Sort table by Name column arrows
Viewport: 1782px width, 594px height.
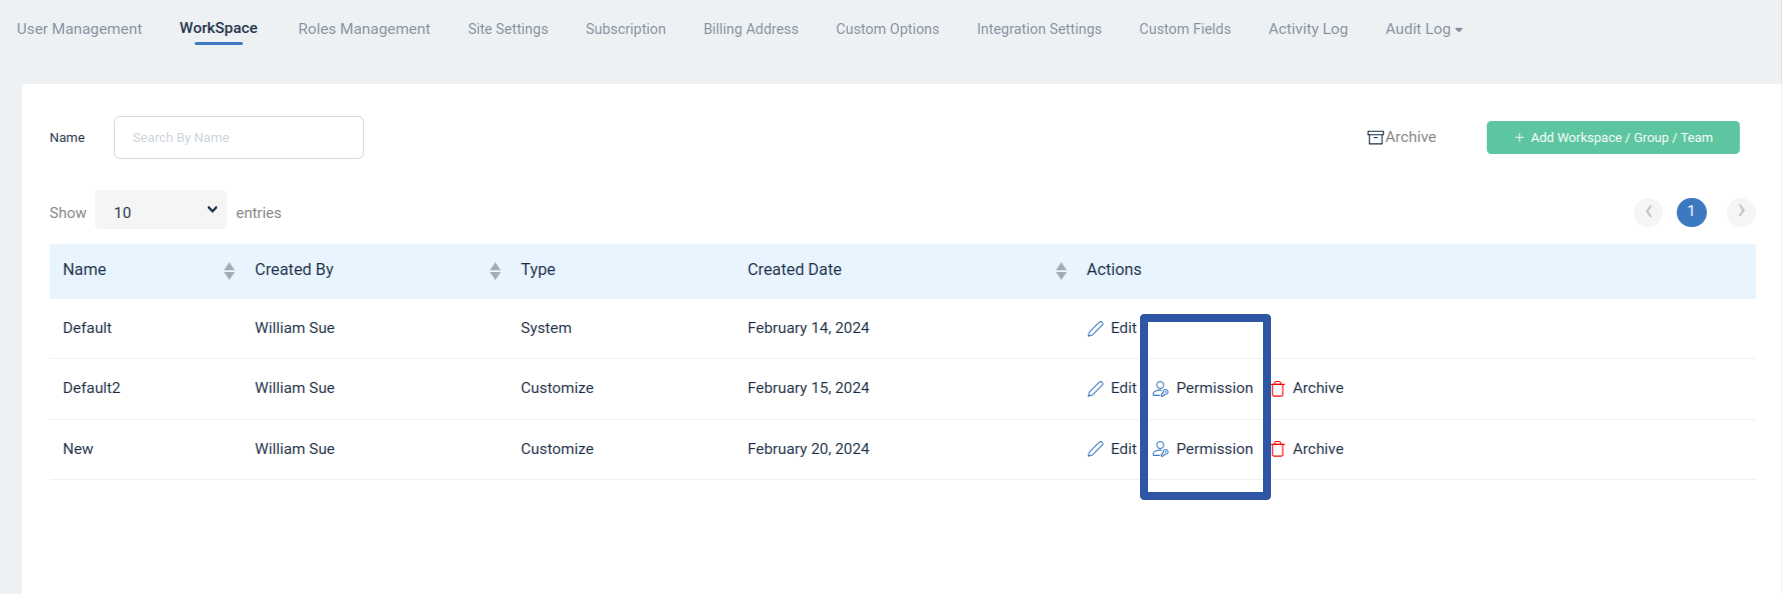[x=229, y=270]
